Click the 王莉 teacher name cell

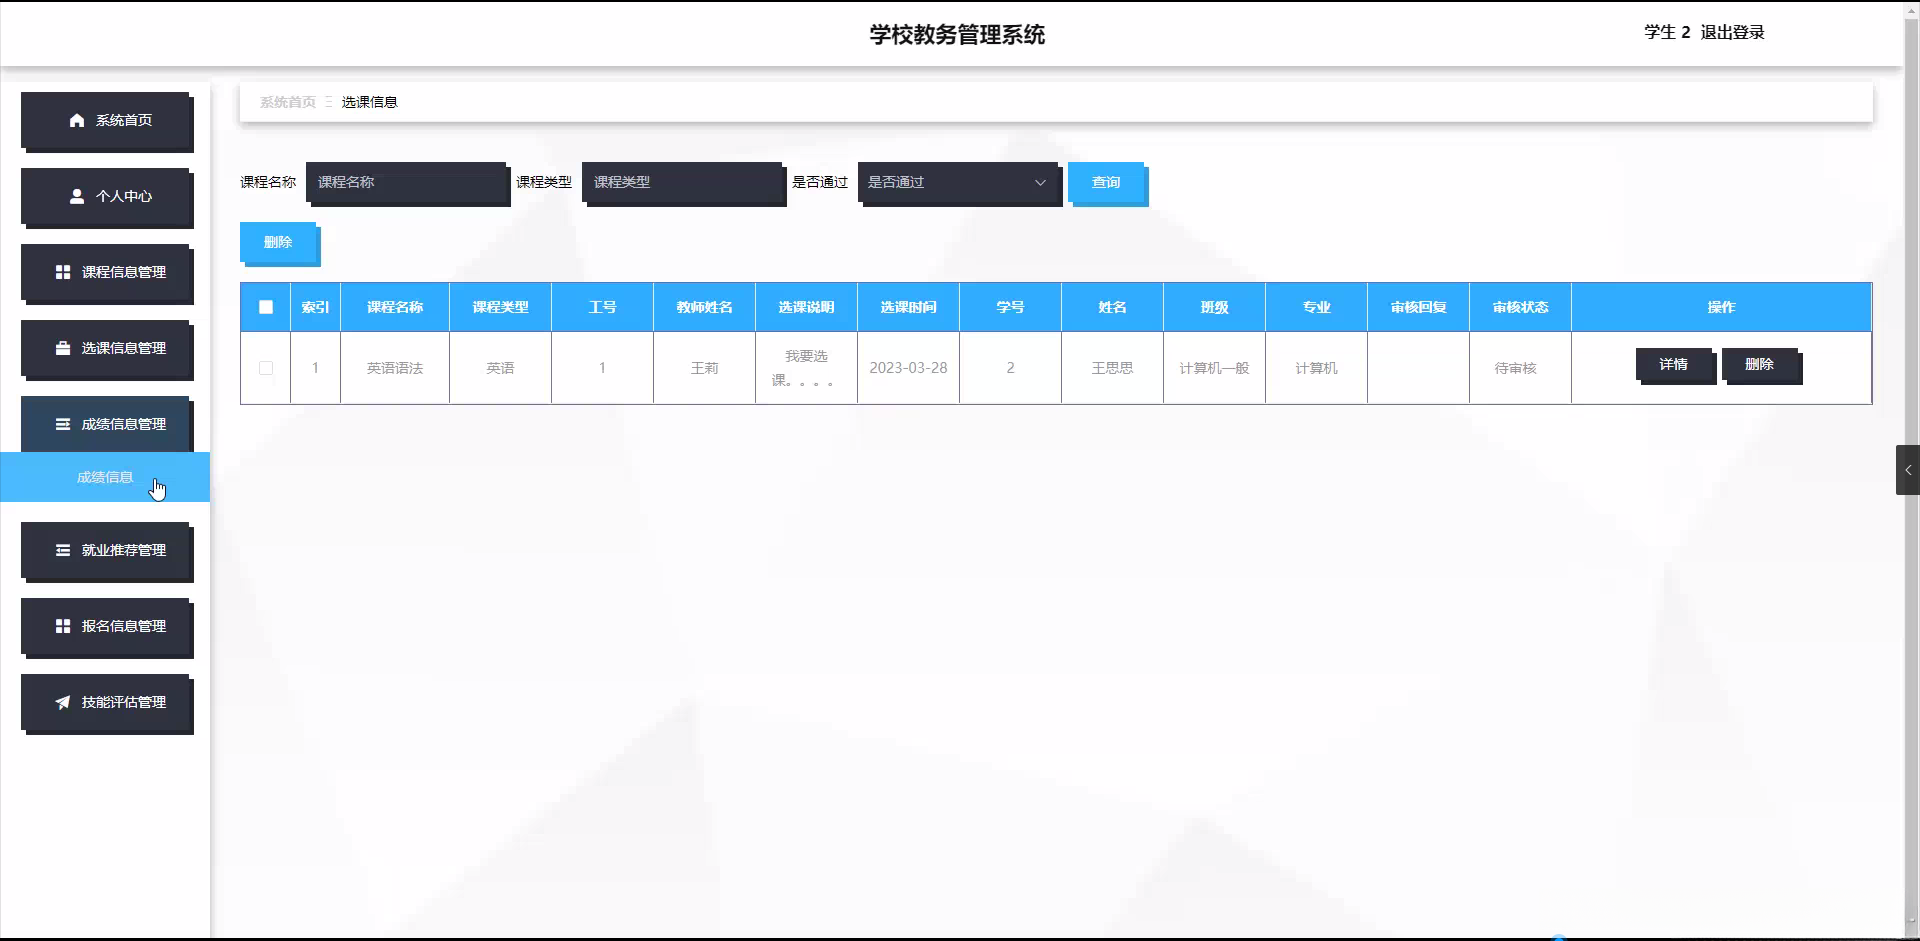click(x=704, y=368)
